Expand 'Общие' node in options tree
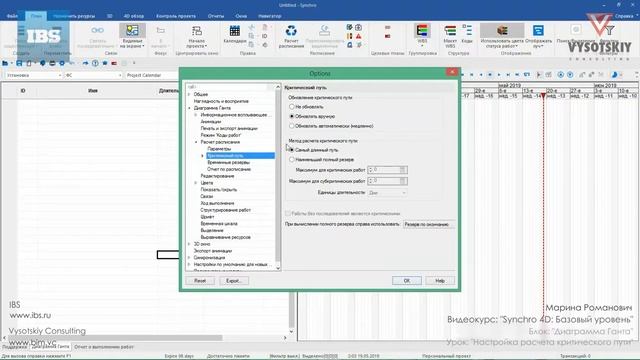640x360 pixels. (x=189, y=94)
